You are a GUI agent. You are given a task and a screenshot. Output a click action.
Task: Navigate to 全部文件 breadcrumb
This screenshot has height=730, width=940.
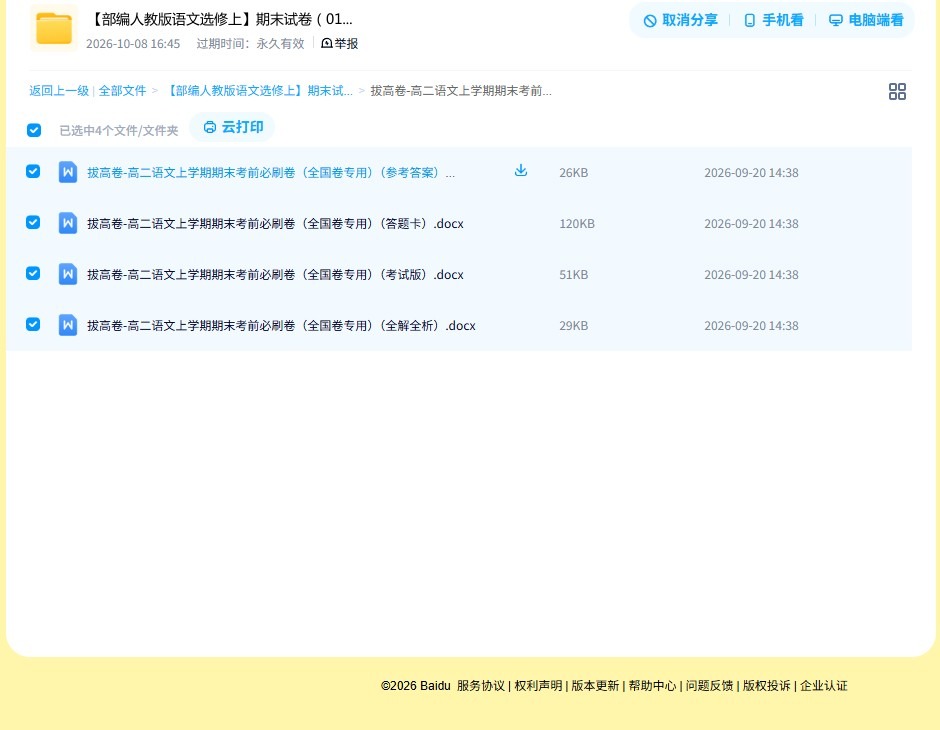[122, 91]
